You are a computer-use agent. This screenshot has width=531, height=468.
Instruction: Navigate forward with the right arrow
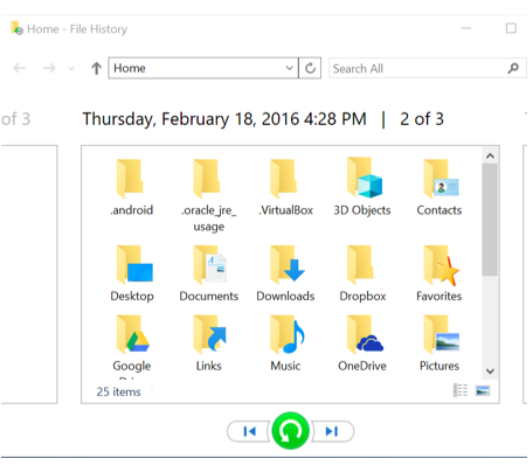[x=49, y=68]
